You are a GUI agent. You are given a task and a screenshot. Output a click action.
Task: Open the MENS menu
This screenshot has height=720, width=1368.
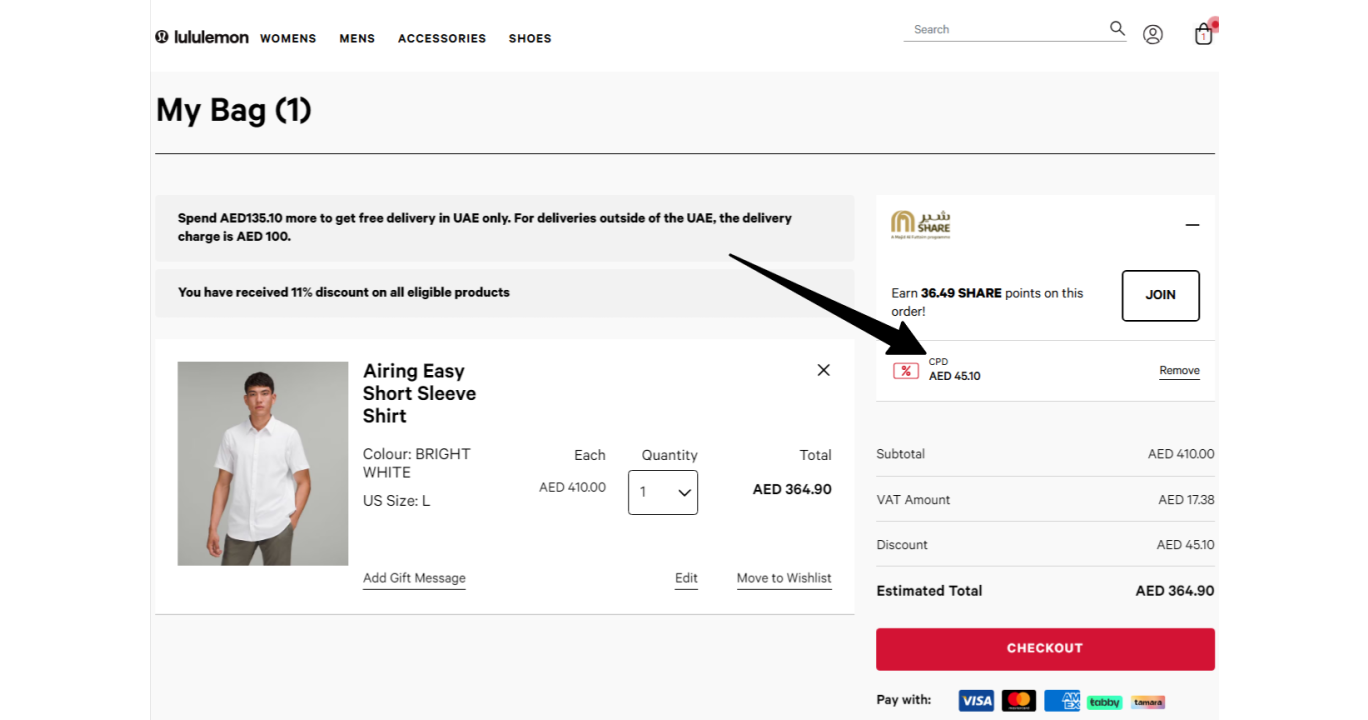(357, 38)
